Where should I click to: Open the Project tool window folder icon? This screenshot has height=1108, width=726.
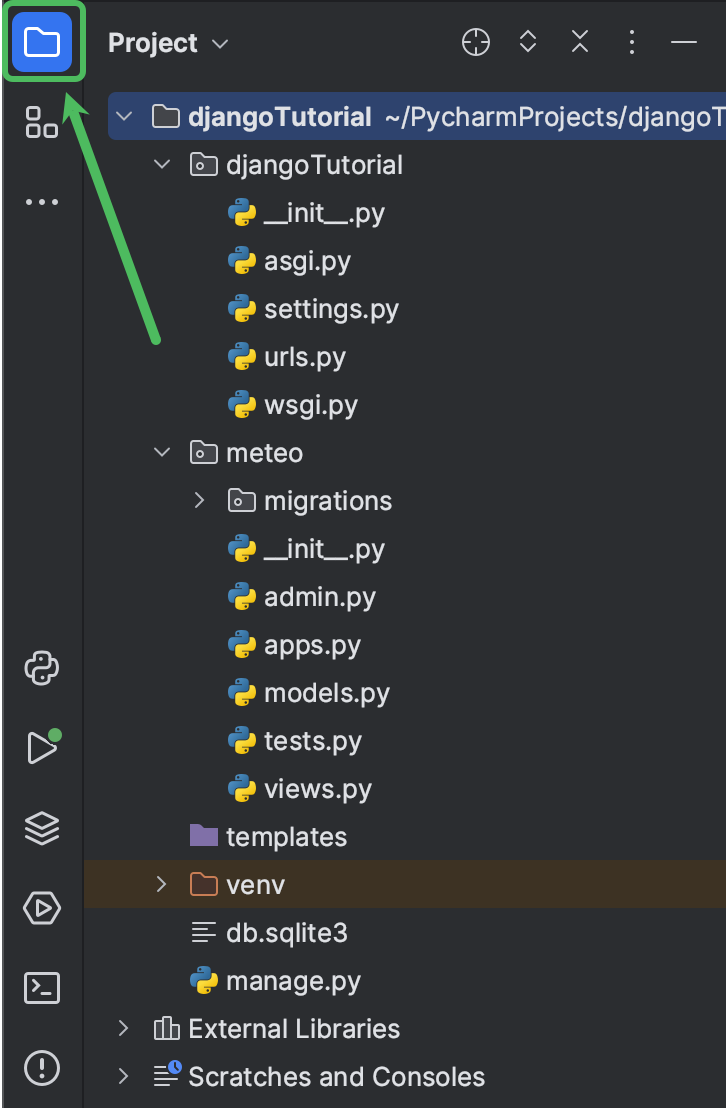click(41, 41)
